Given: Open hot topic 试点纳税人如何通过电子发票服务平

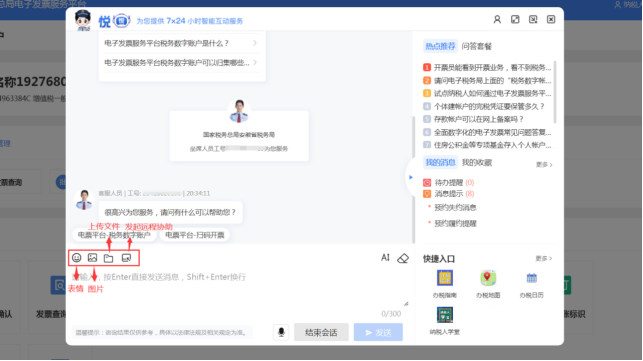Looking at the screenshot, I should [x=487, y=94].
